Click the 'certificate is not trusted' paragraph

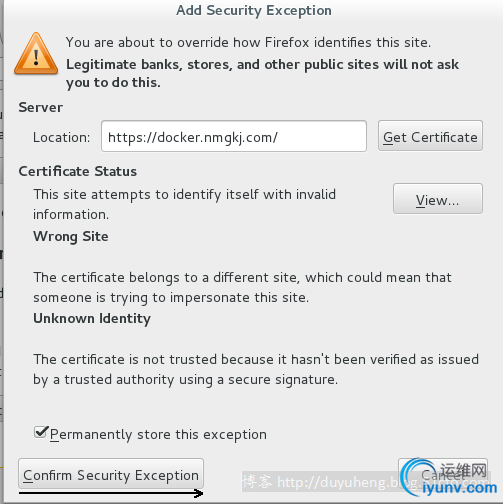(x=256, y=369)
